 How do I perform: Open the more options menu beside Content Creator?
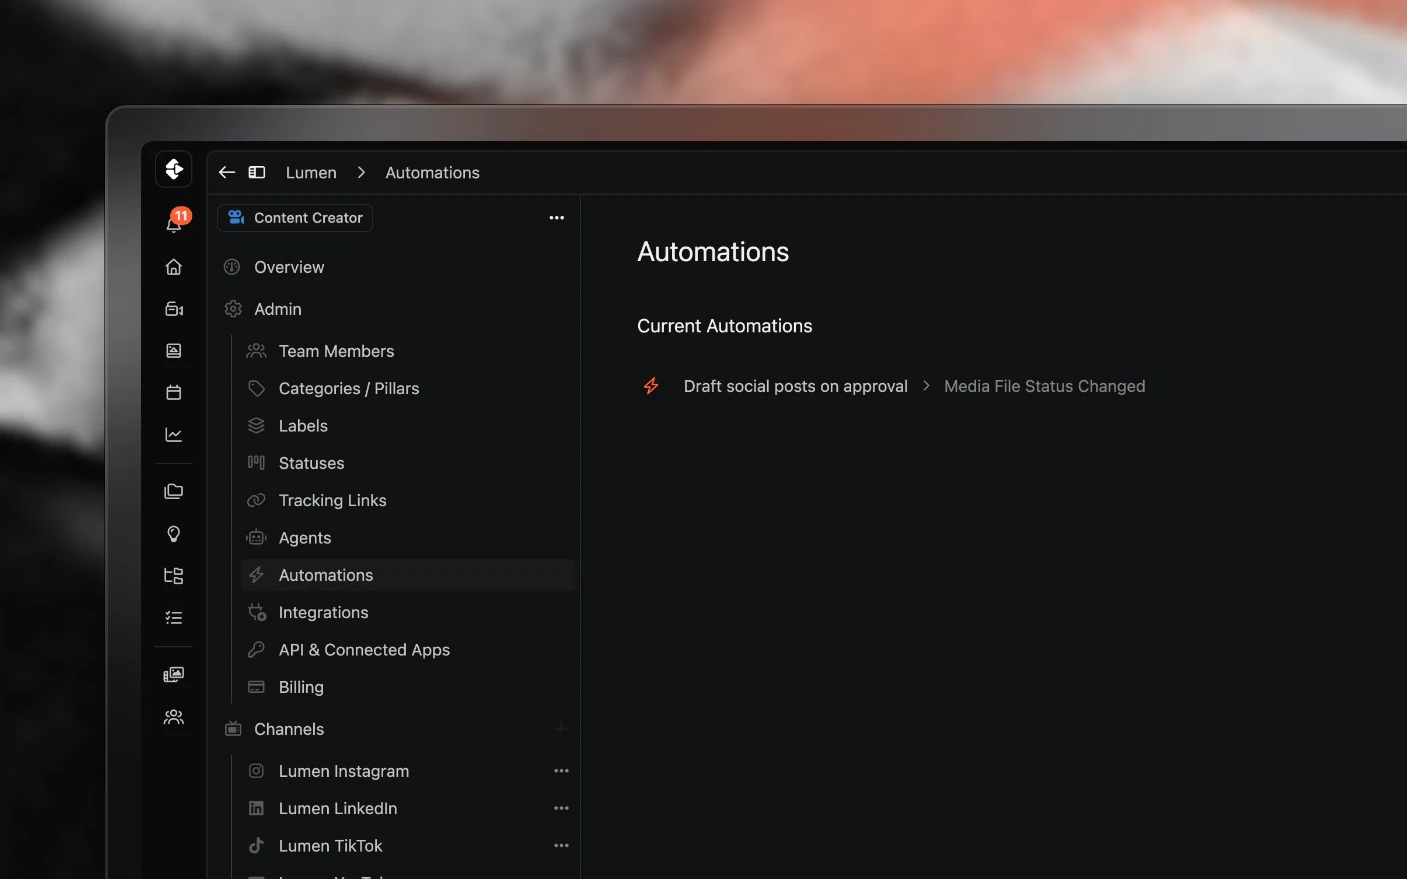point(557,218)
